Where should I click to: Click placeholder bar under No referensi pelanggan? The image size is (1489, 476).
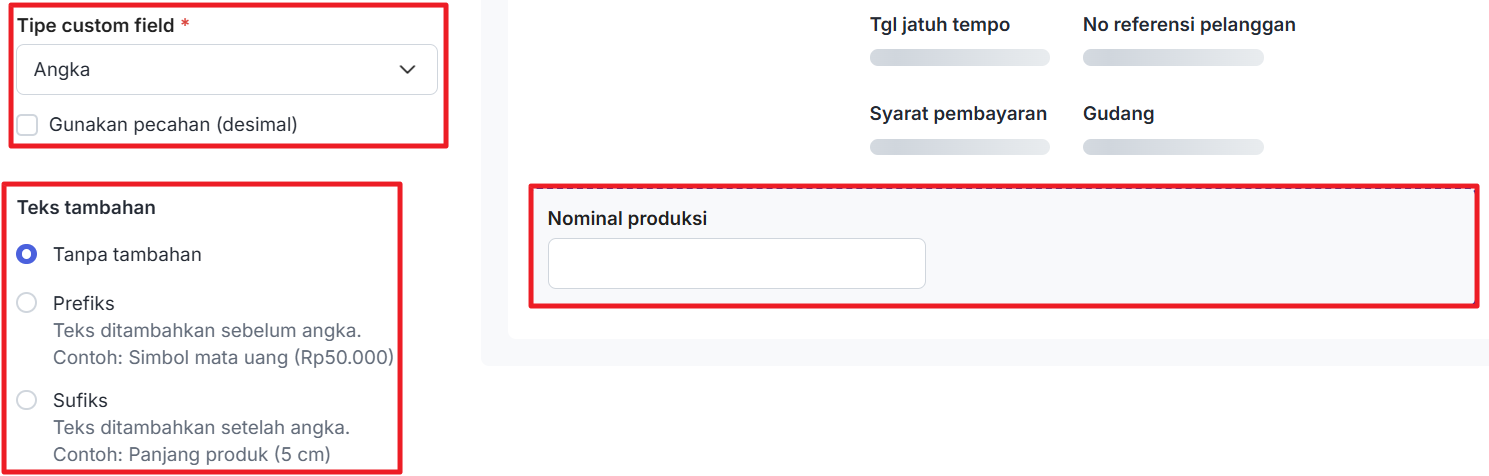click(1173, 58)
